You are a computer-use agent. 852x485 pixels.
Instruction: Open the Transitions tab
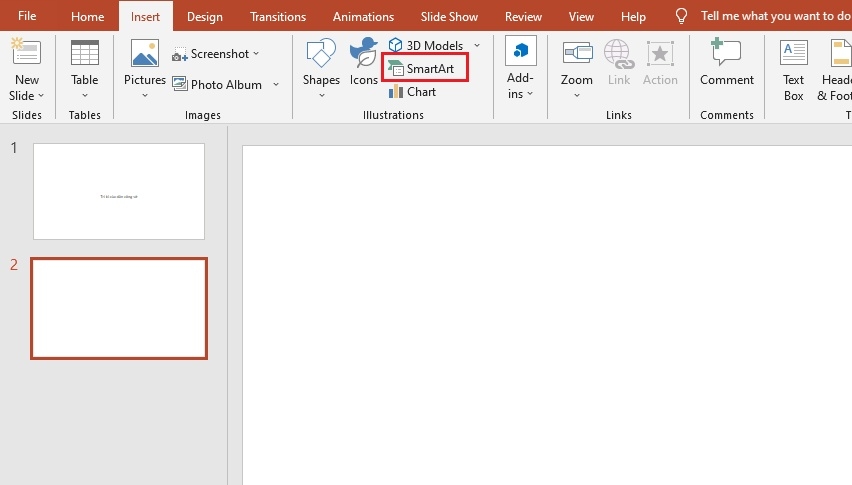pos(278,16)
